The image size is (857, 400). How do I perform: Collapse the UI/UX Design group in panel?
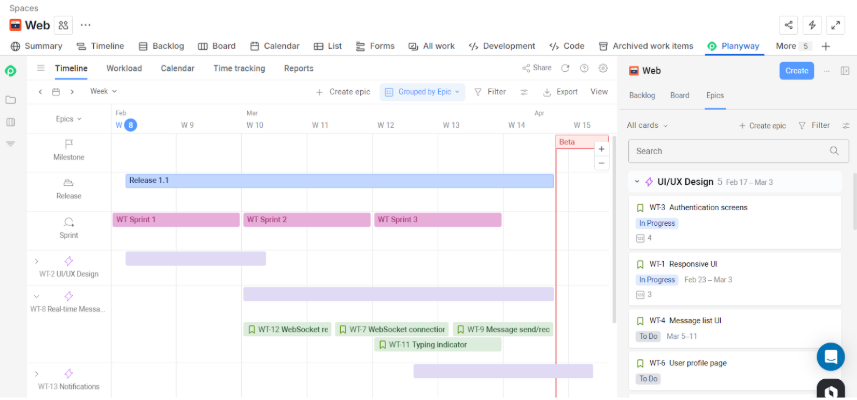tap(637, 181)
